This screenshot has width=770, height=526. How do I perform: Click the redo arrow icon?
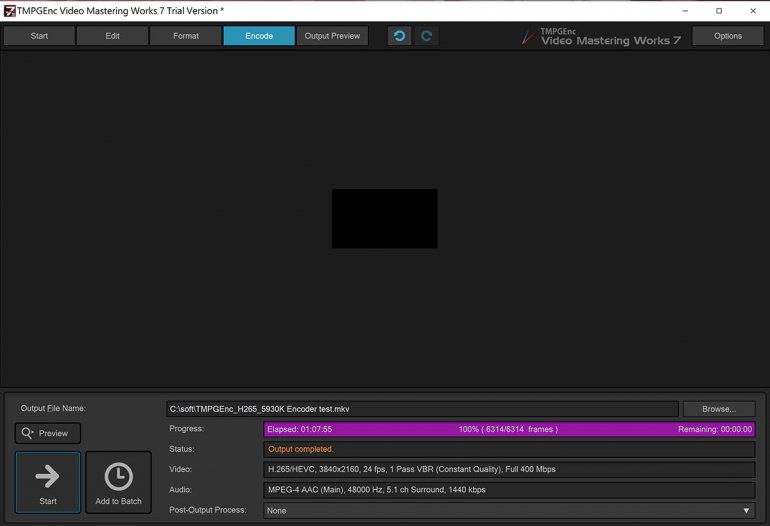pos(426,36)
